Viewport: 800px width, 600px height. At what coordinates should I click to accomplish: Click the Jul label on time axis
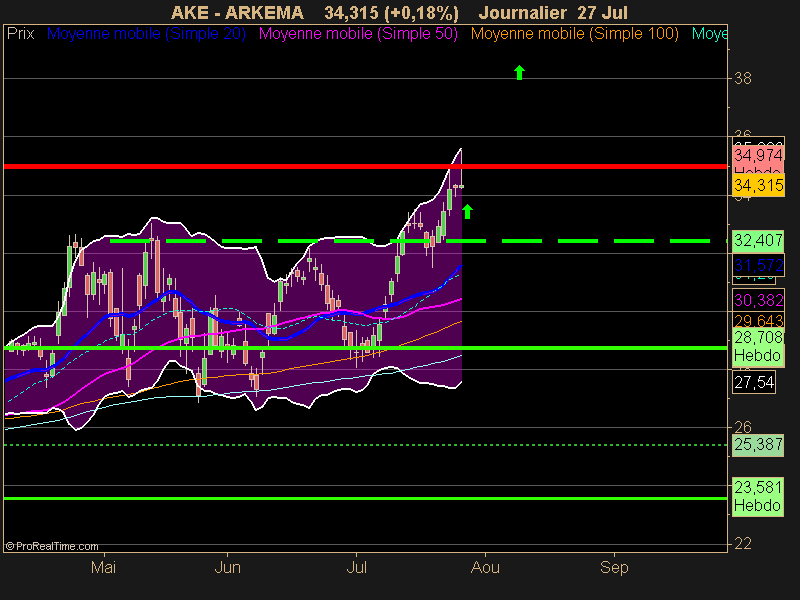(x=356, y=567)
